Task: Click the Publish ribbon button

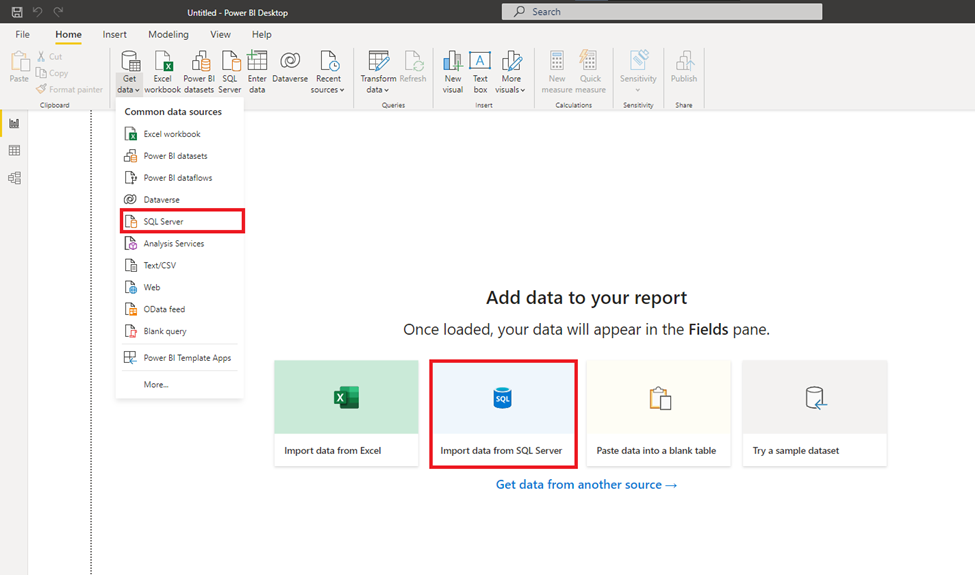Action: tap(684, 67)
